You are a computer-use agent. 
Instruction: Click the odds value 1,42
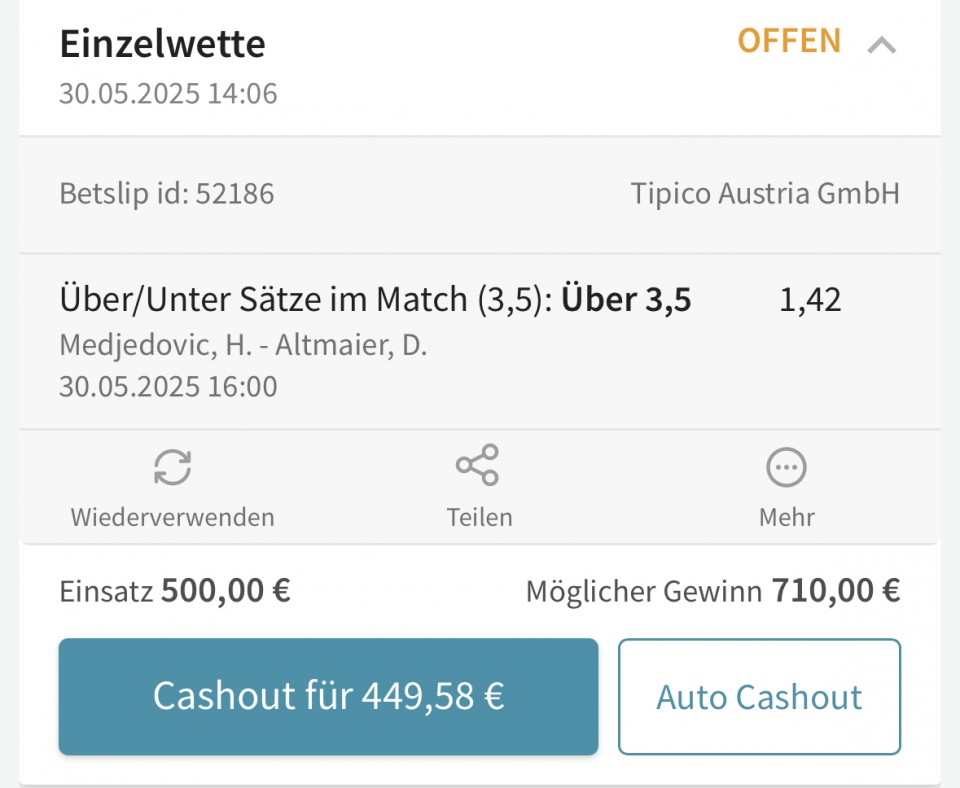point(810,300)
